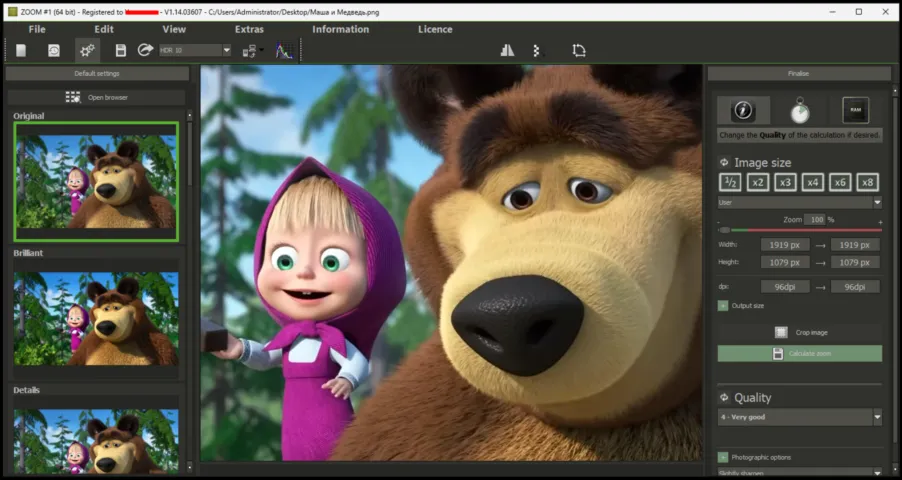Open the Information menu
Image resolution: width=902 pixels, height=480 pixels.
click(x=341, y=29)
